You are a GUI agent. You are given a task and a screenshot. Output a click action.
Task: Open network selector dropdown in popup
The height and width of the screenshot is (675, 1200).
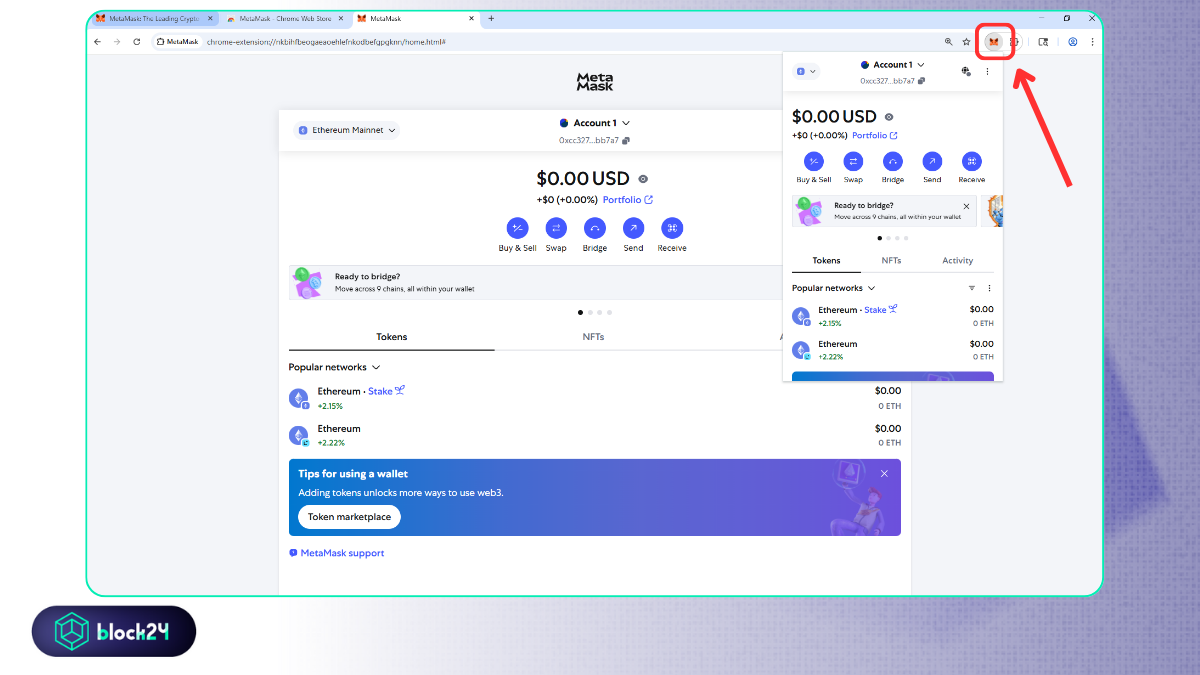(x=806, y=71)
